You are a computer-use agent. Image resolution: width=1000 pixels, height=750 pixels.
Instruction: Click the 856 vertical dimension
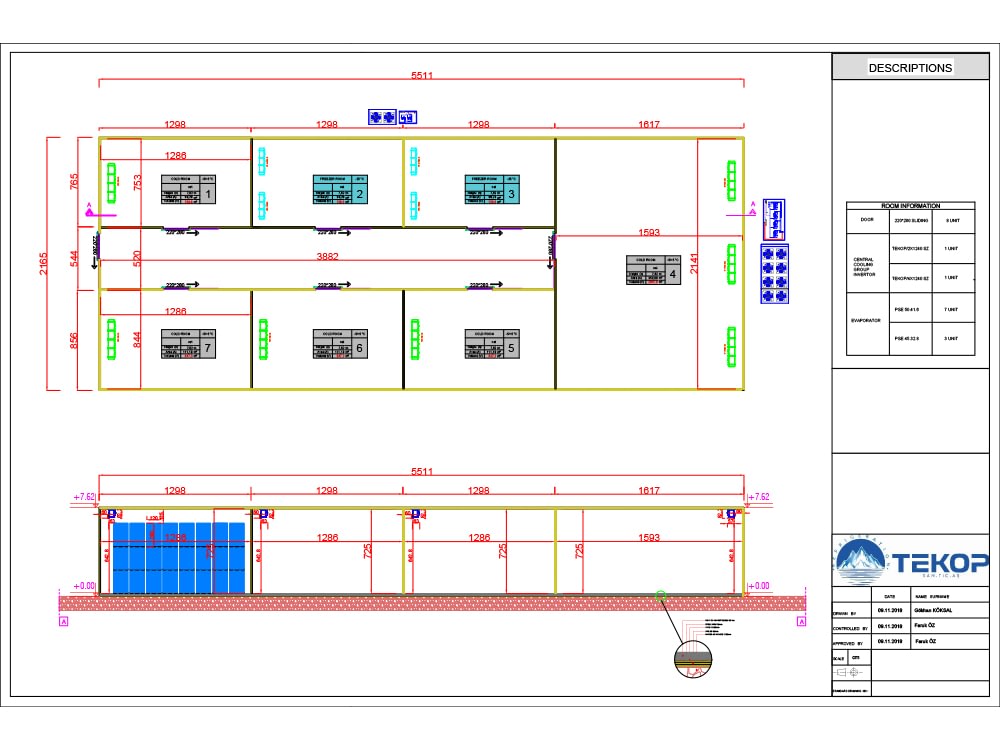tap(74, 341)
